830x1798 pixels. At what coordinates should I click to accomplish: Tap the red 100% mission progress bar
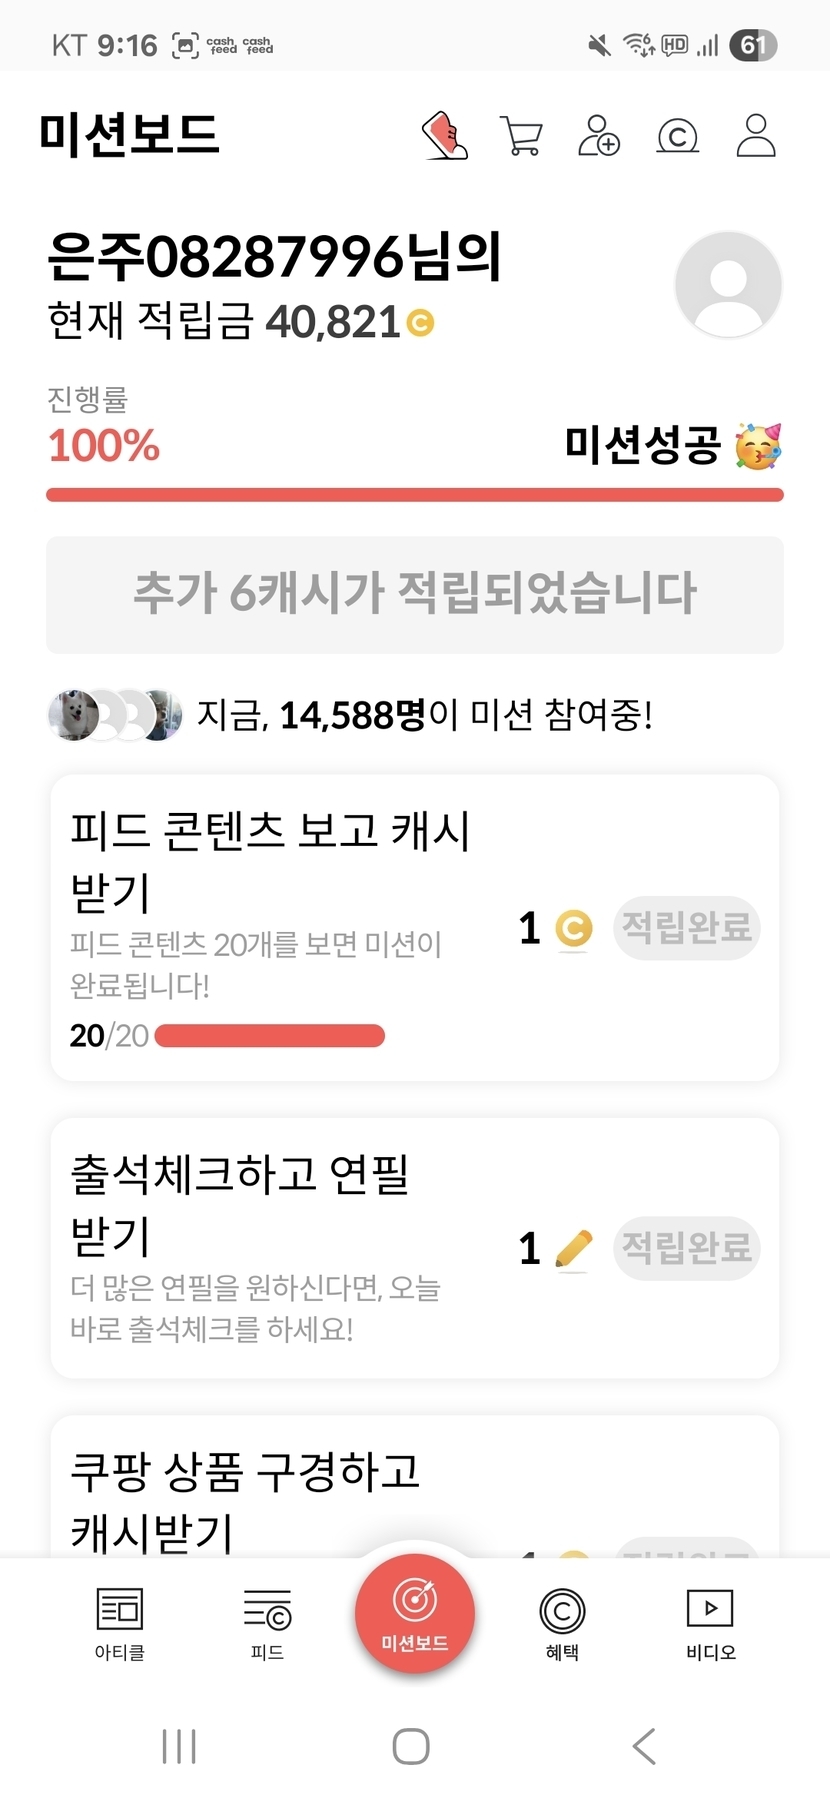click(415, 494)
